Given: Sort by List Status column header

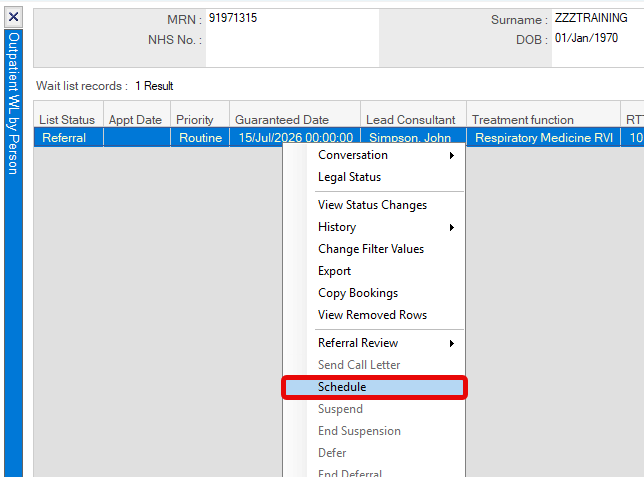Looking at the screenshot, I should (x=67, y=120).
